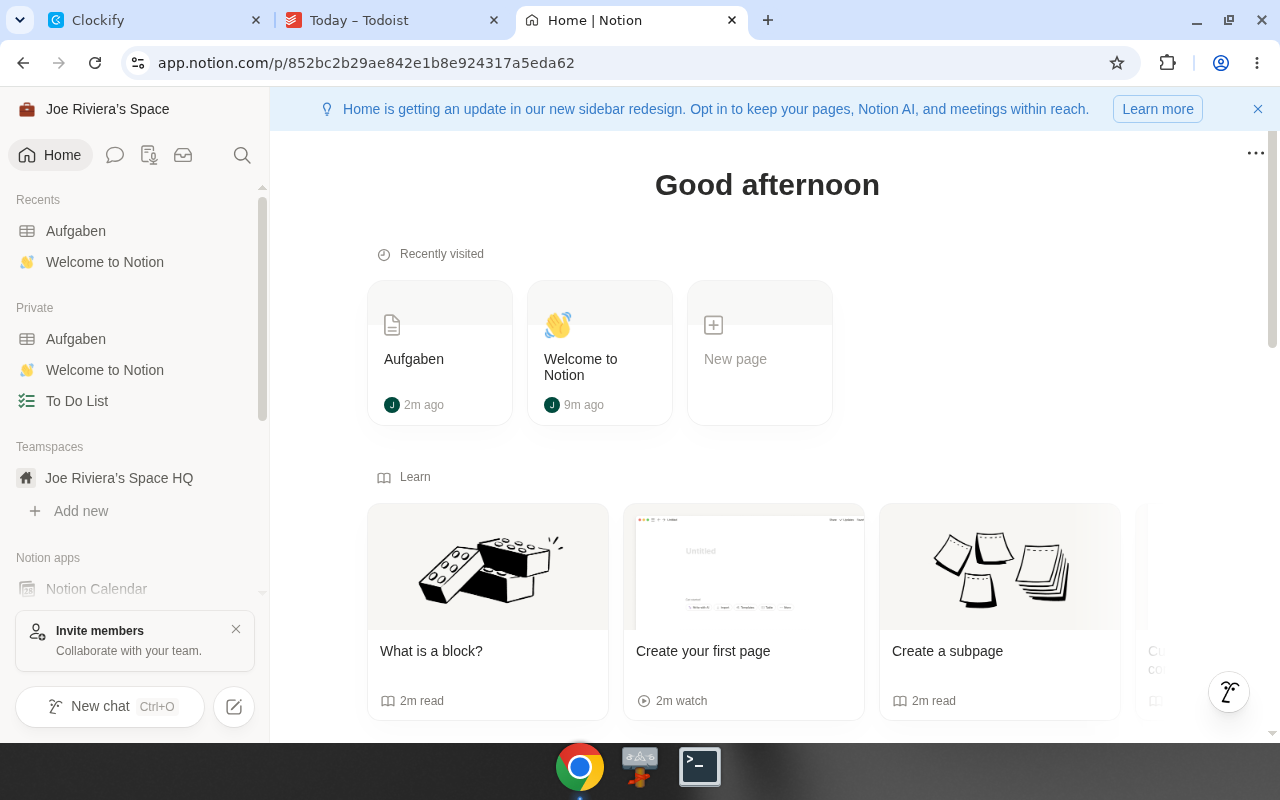Go back to the previous page

point(23,63)
